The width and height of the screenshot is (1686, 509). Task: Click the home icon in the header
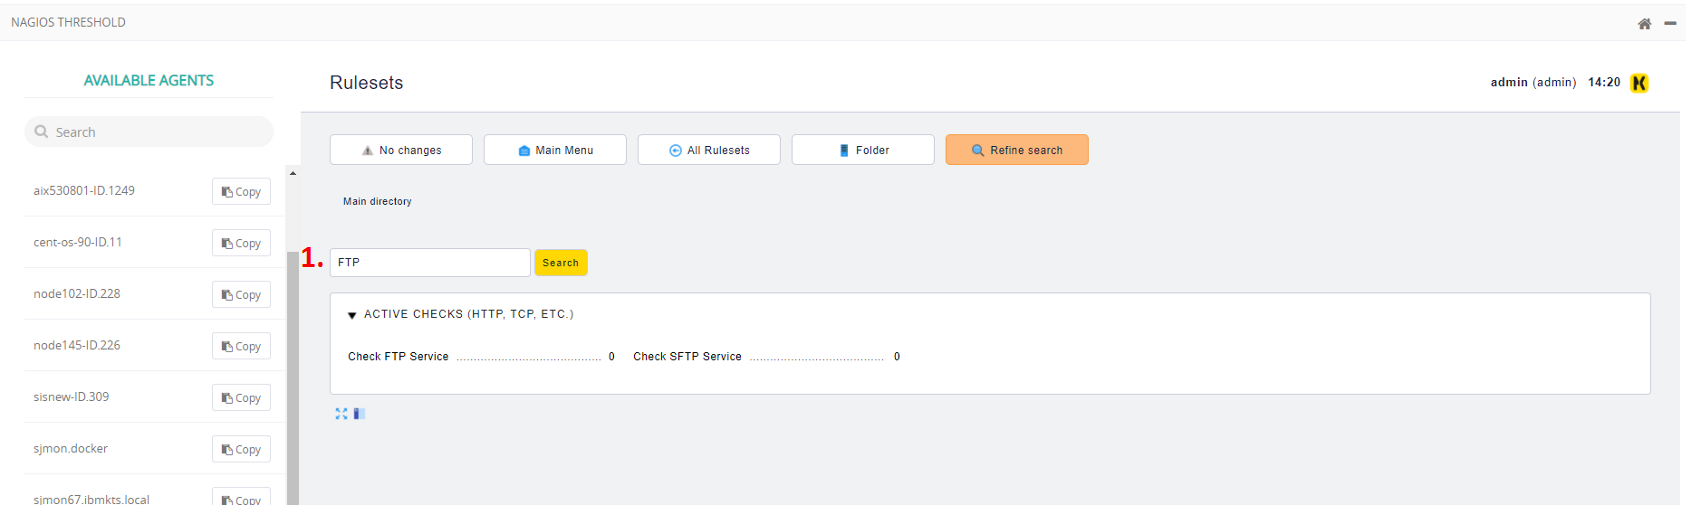(x=1644, y=23)
